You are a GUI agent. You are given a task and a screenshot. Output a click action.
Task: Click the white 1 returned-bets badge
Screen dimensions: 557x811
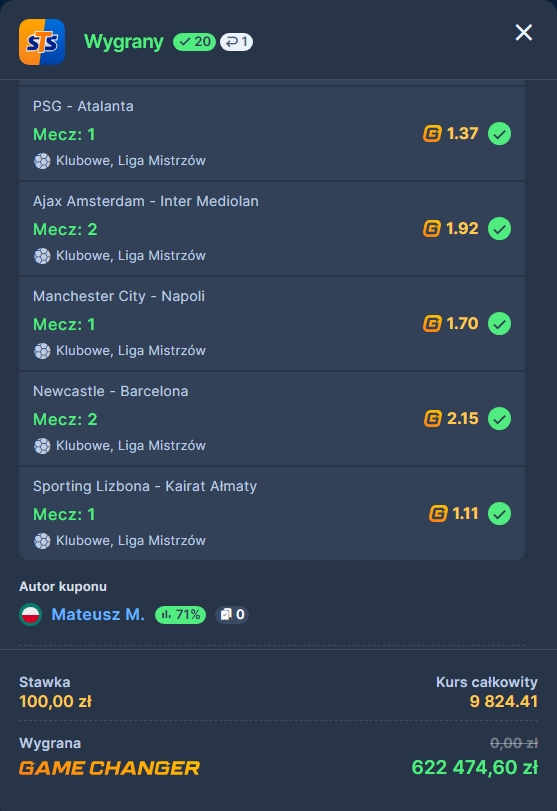(x=236, y=42)
